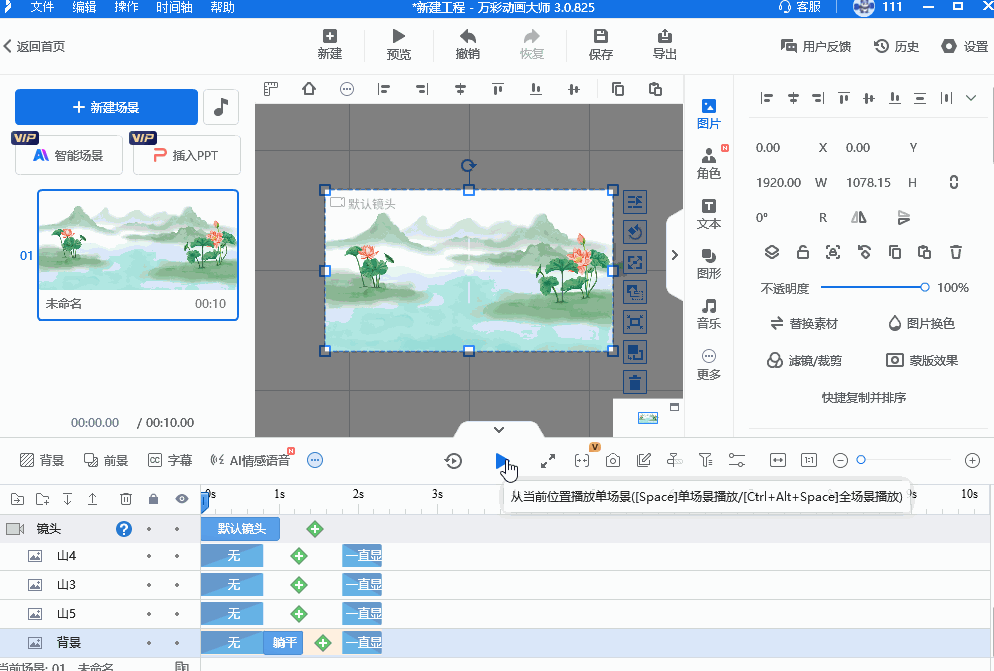The image size is (994, 671).
Task: Click the 新建场景 button
Action: 106,107
